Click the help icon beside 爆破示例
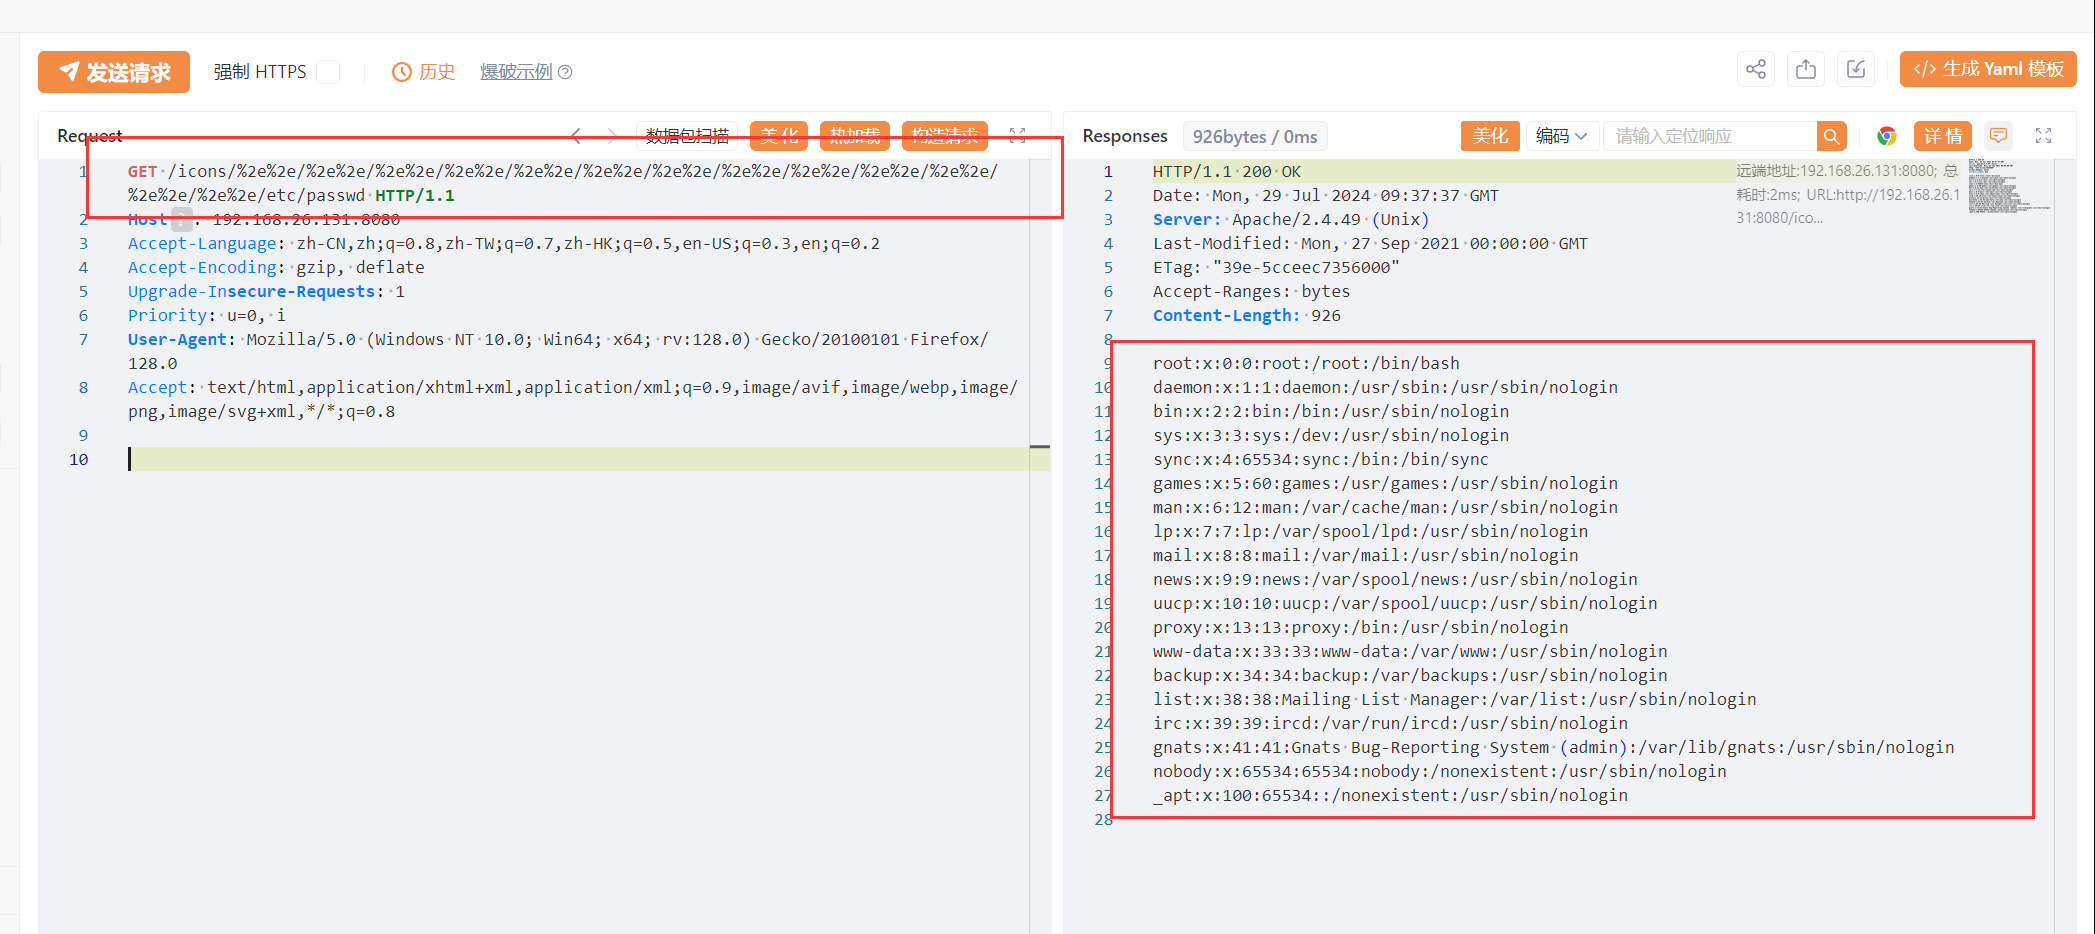 565,72
